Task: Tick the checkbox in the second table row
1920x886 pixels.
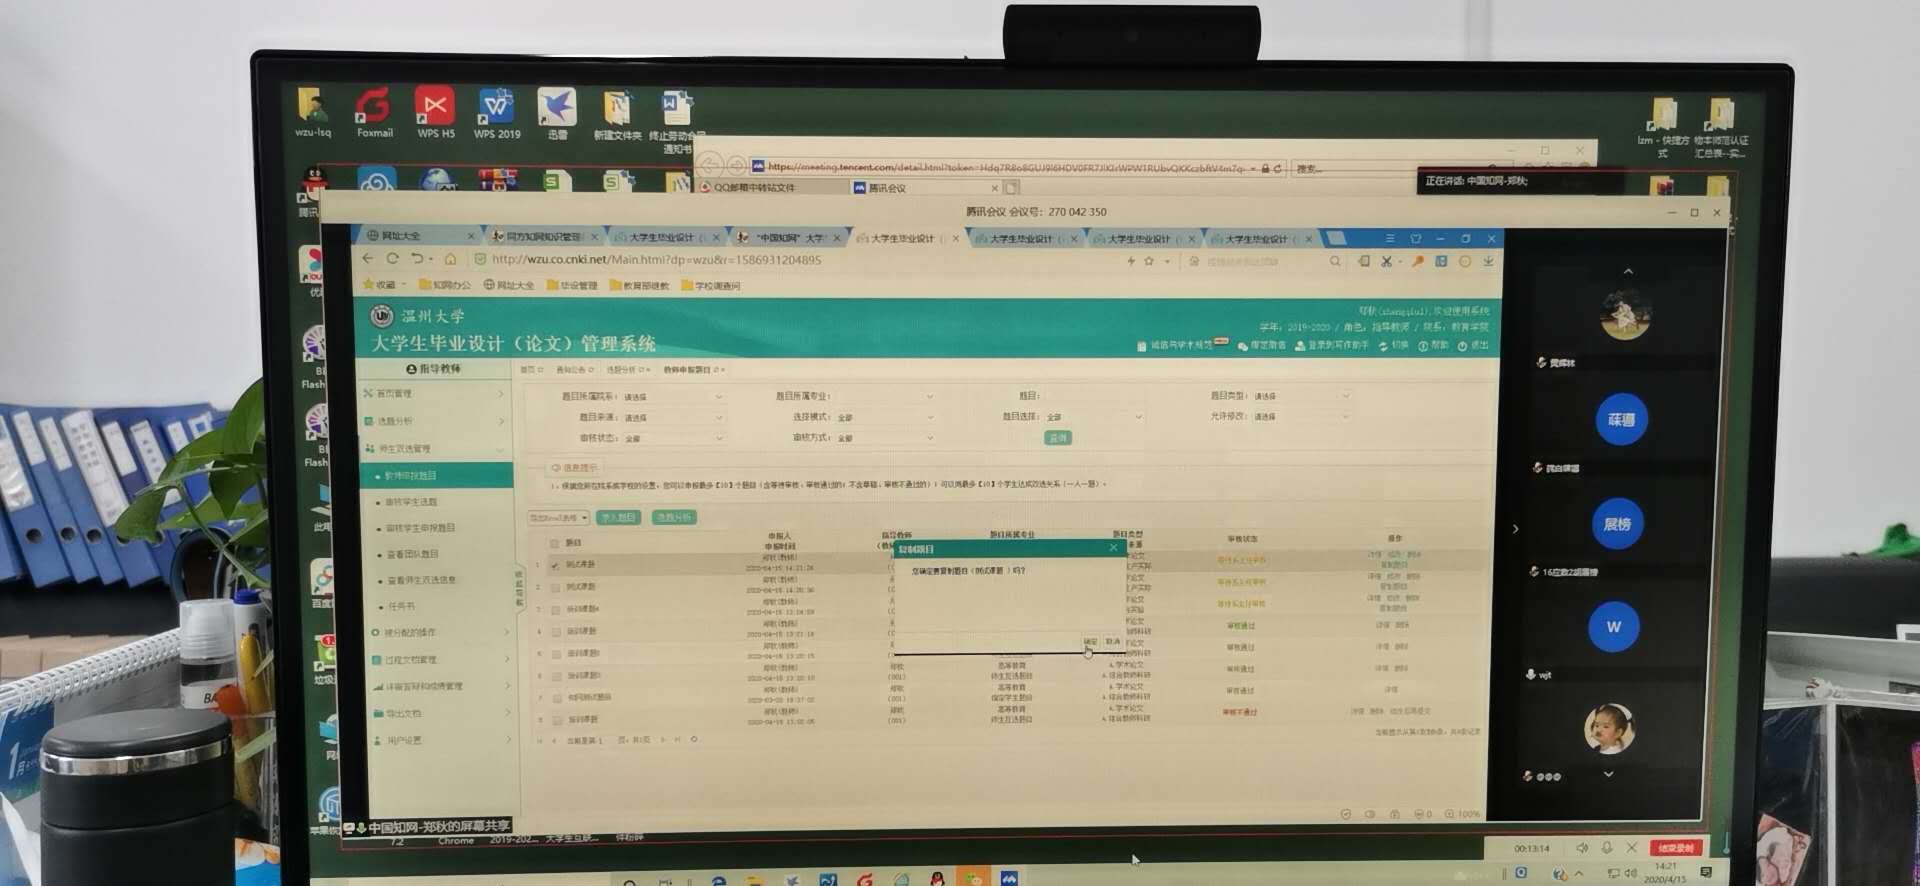Action: 556,587
